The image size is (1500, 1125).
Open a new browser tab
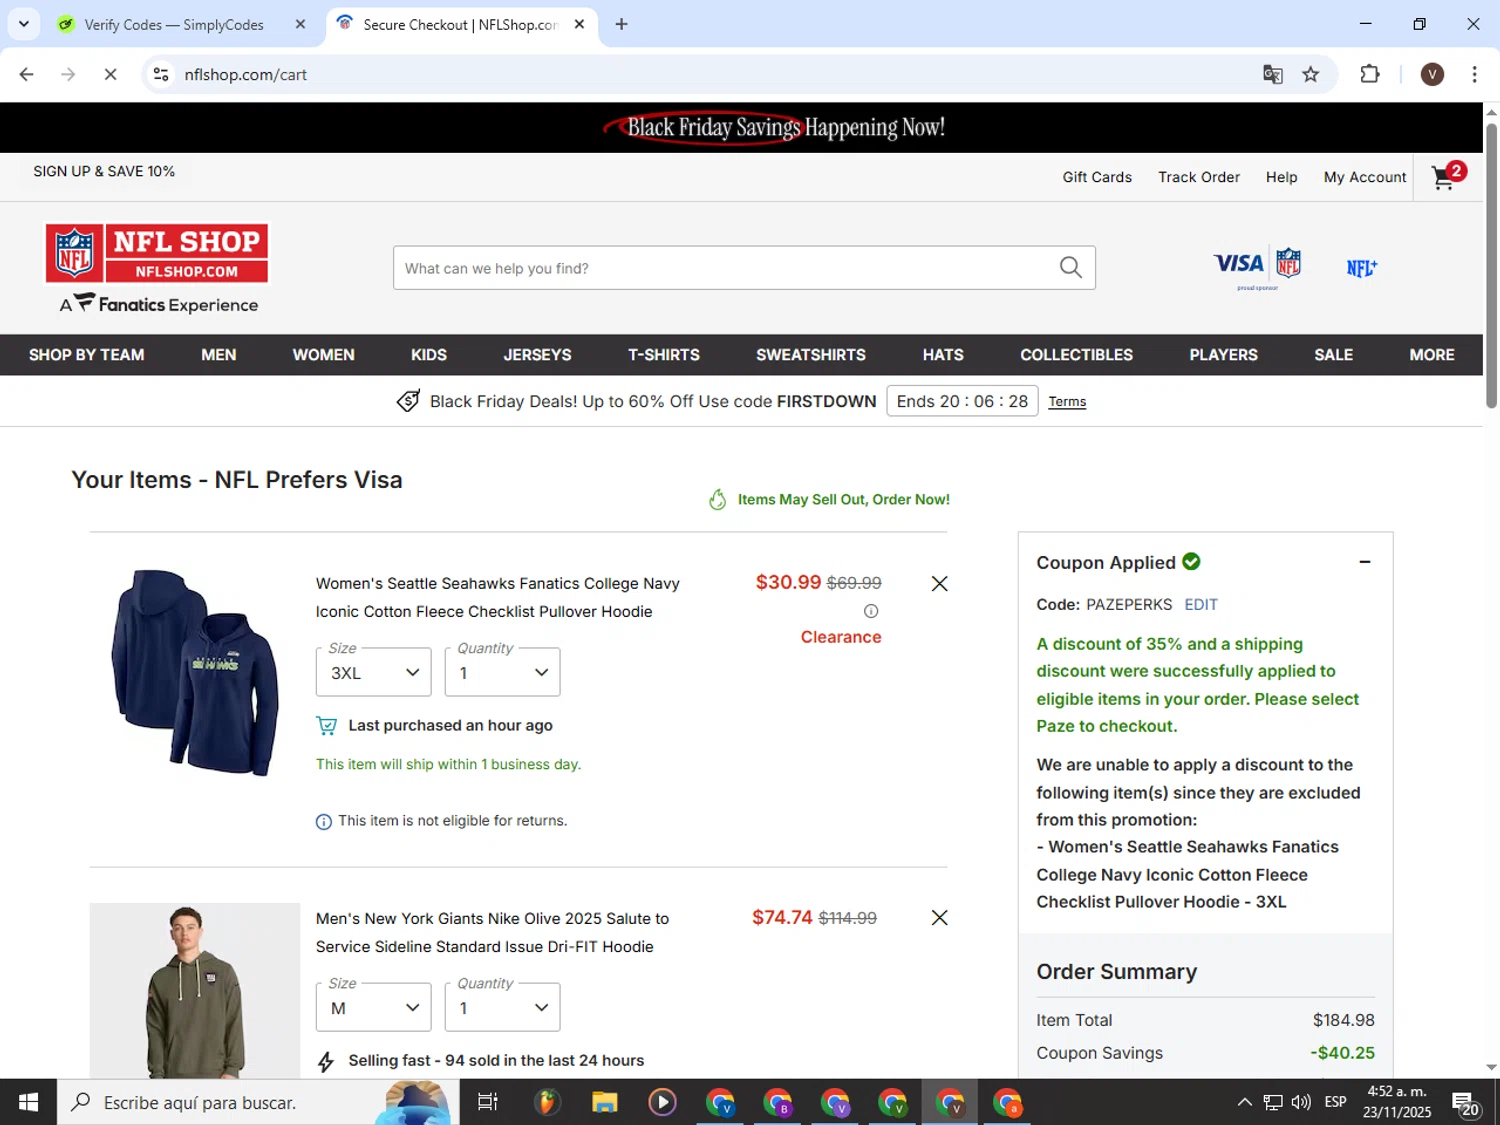pyautogui.click(x=621, y=24)
